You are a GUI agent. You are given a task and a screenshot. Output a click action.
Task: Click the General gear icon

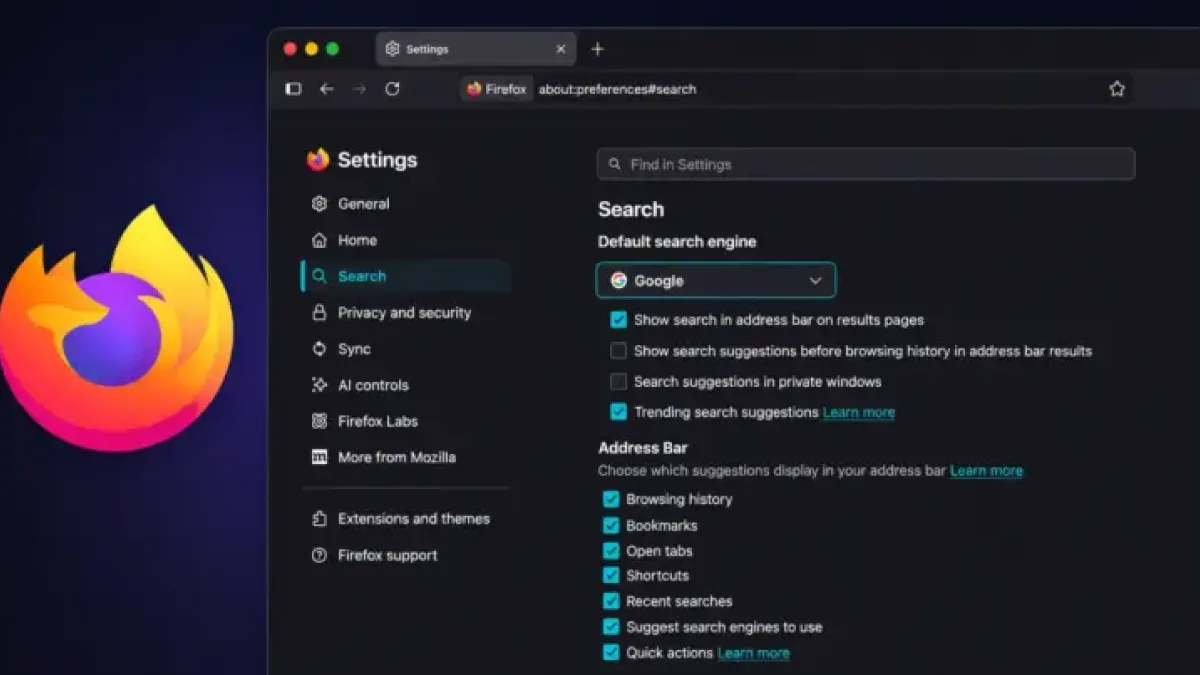(319, 204)
